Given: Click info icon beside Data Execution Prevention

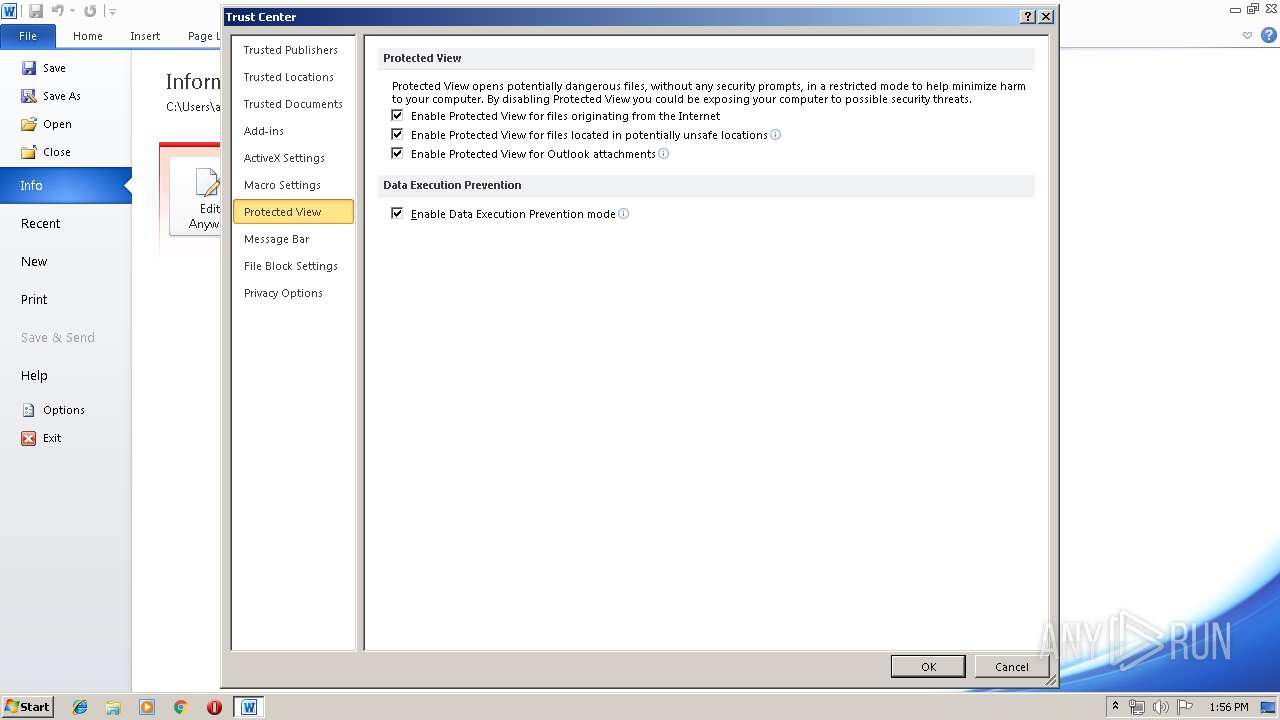Looking at the screenshot, I should point(624,213).
